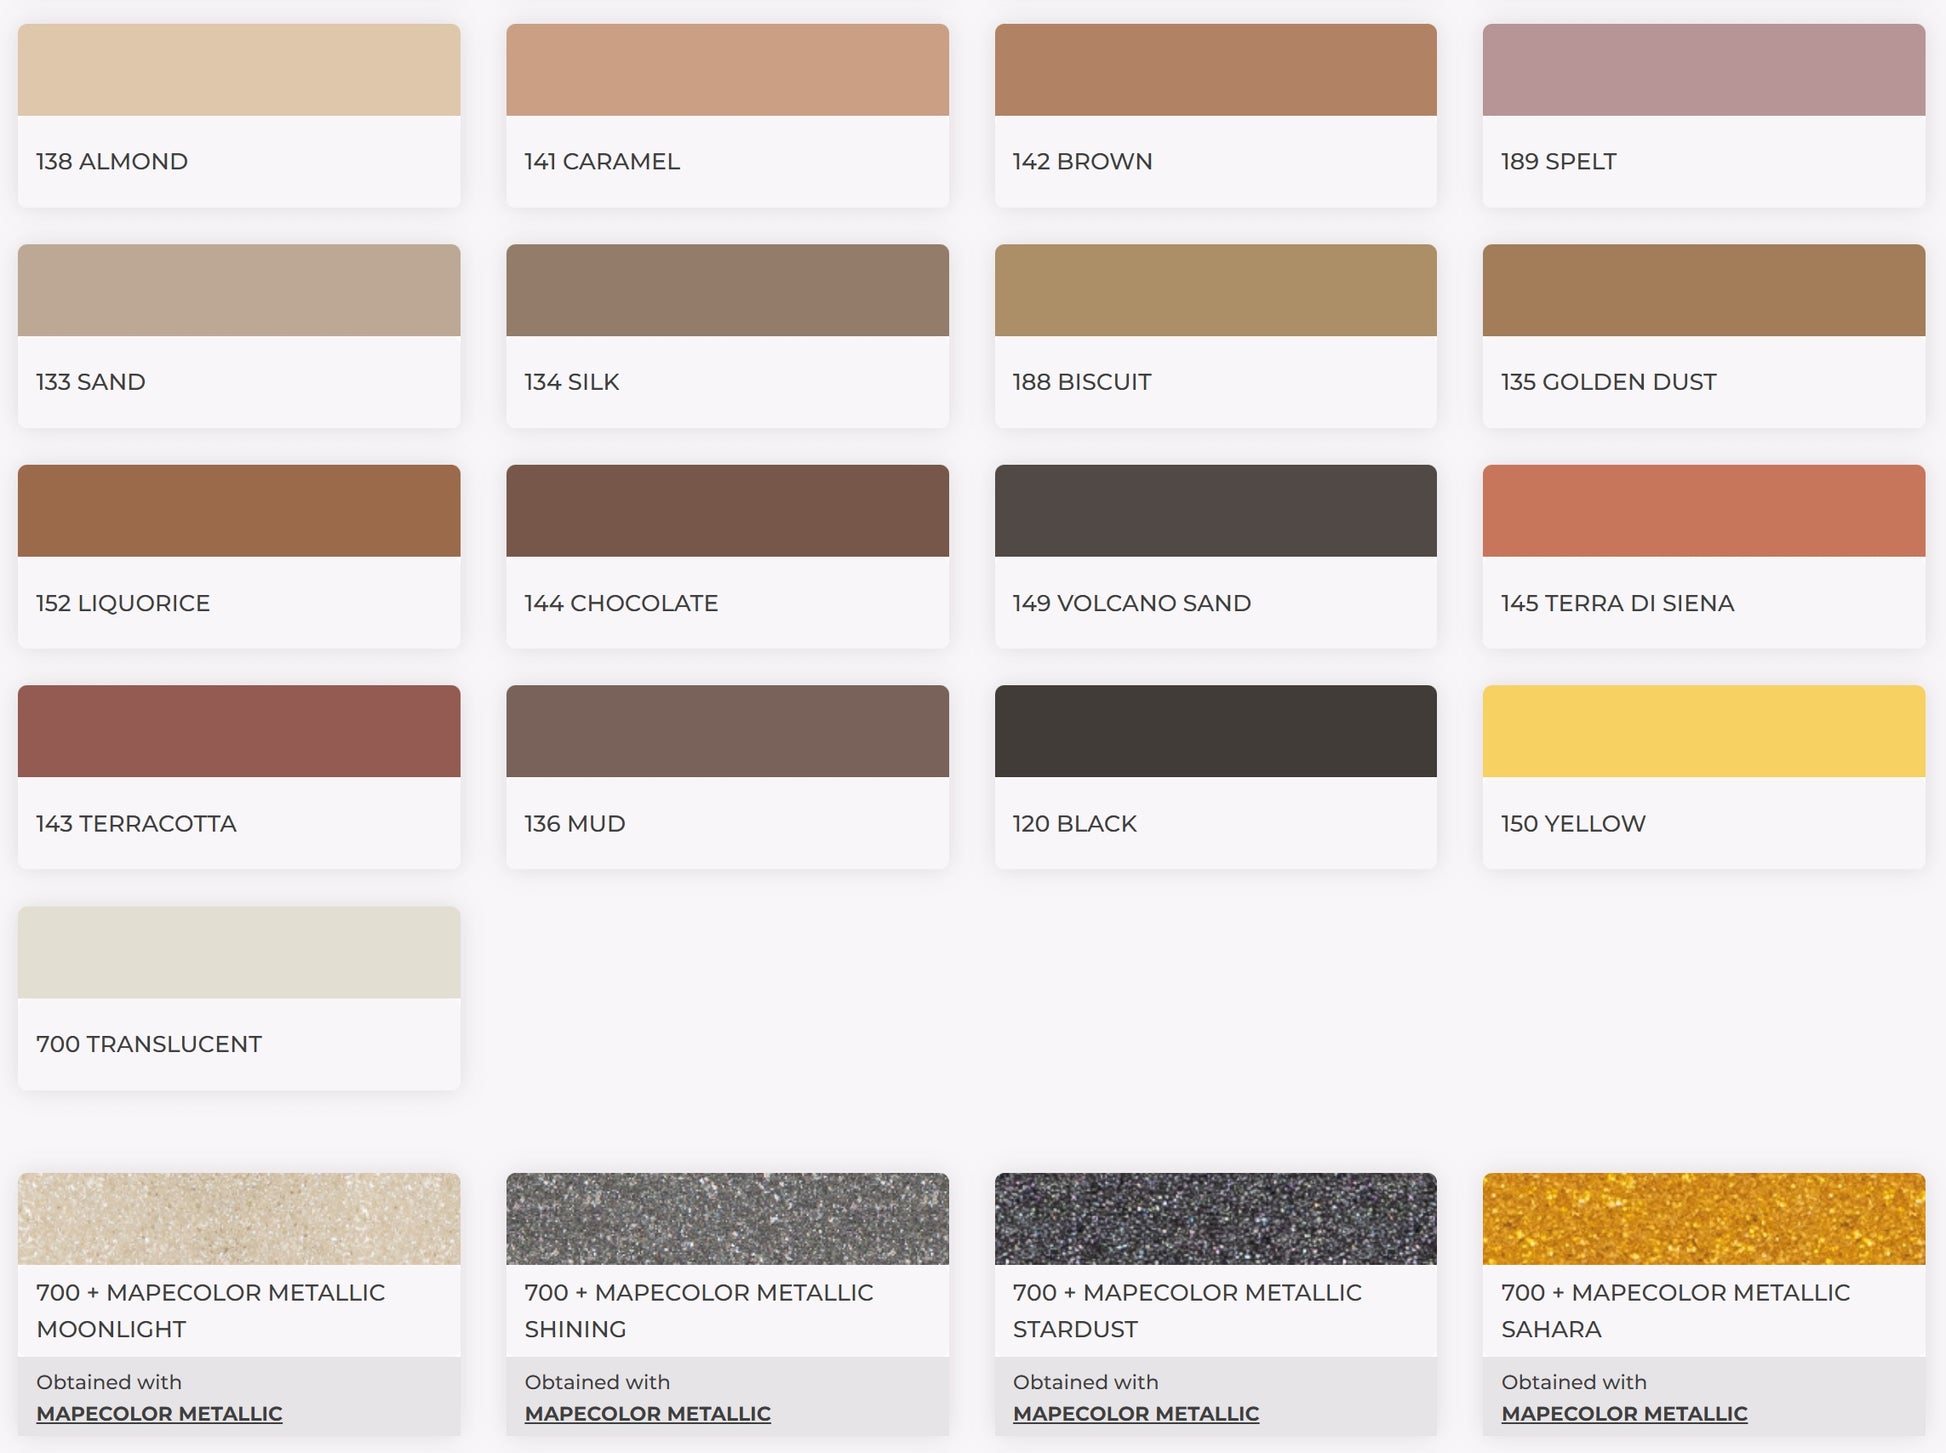Click the '143 TERRACOTTA' label text
Image resolution: width=1946 pixels, height=1453 pixels.
(x=136, y=824)
